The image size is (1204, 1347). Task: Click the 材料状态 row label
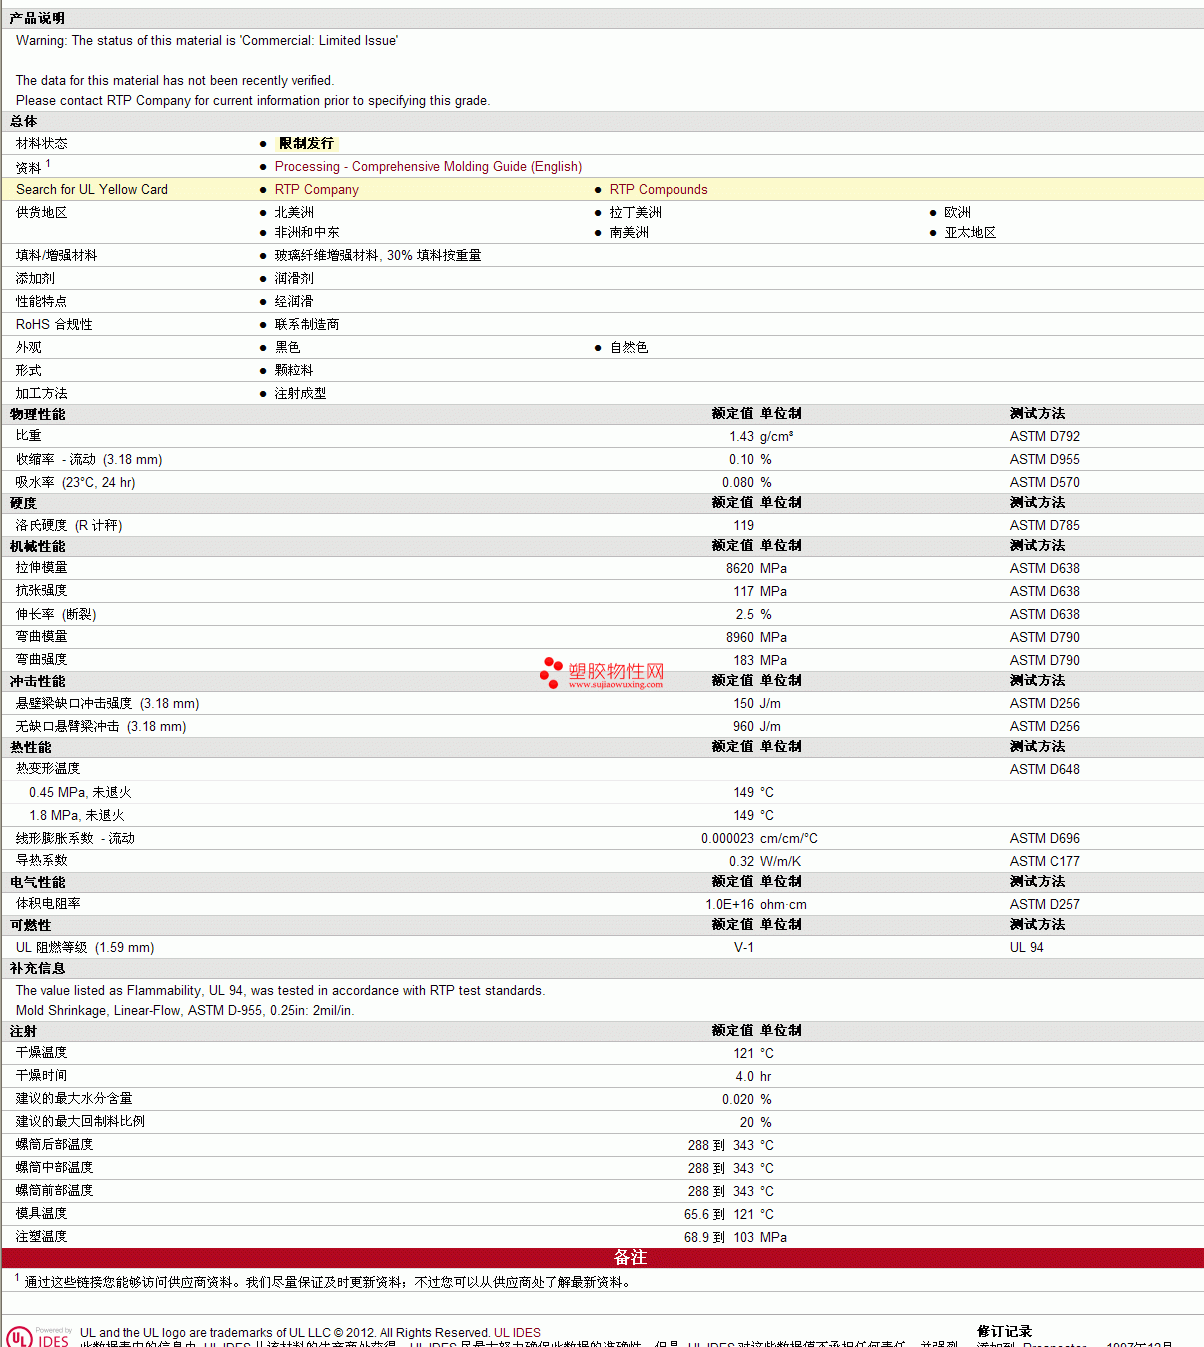click(42, 144)
